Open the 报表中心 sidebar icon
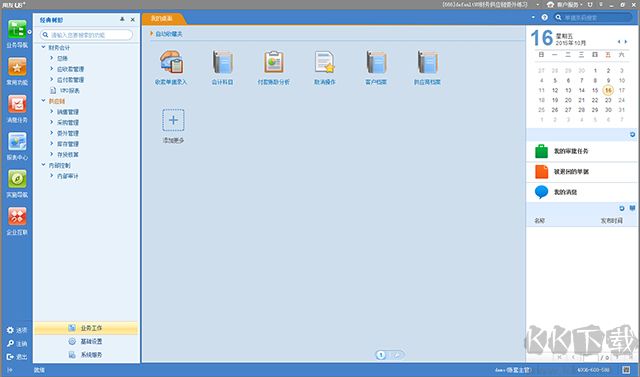The width and height of the screenshot is (640, 377). tap(17, 142)
